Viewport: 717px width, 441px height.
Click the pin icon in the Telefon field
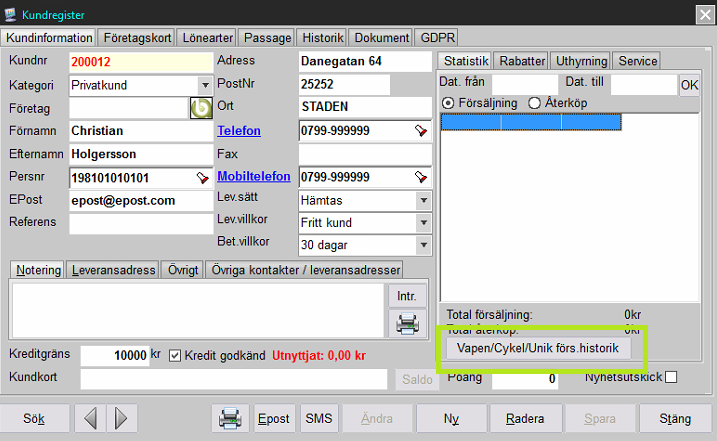tap(421, 131)
